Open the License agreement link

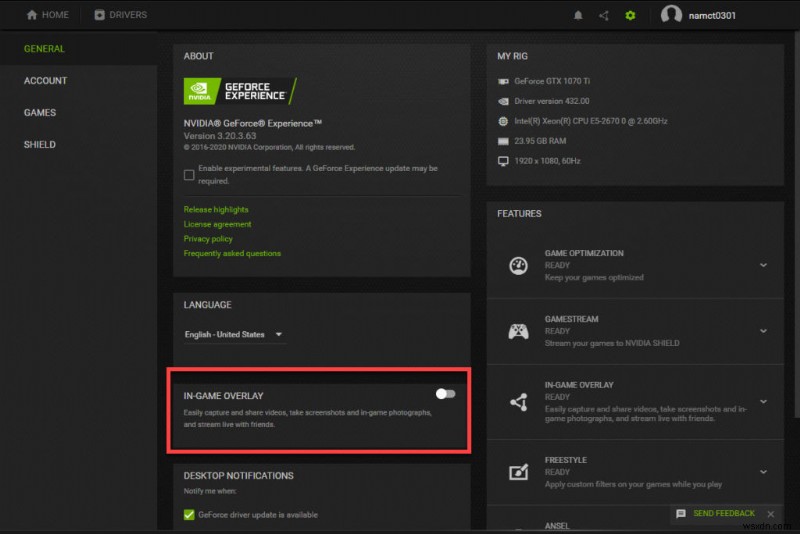click(x=217, y=224)
